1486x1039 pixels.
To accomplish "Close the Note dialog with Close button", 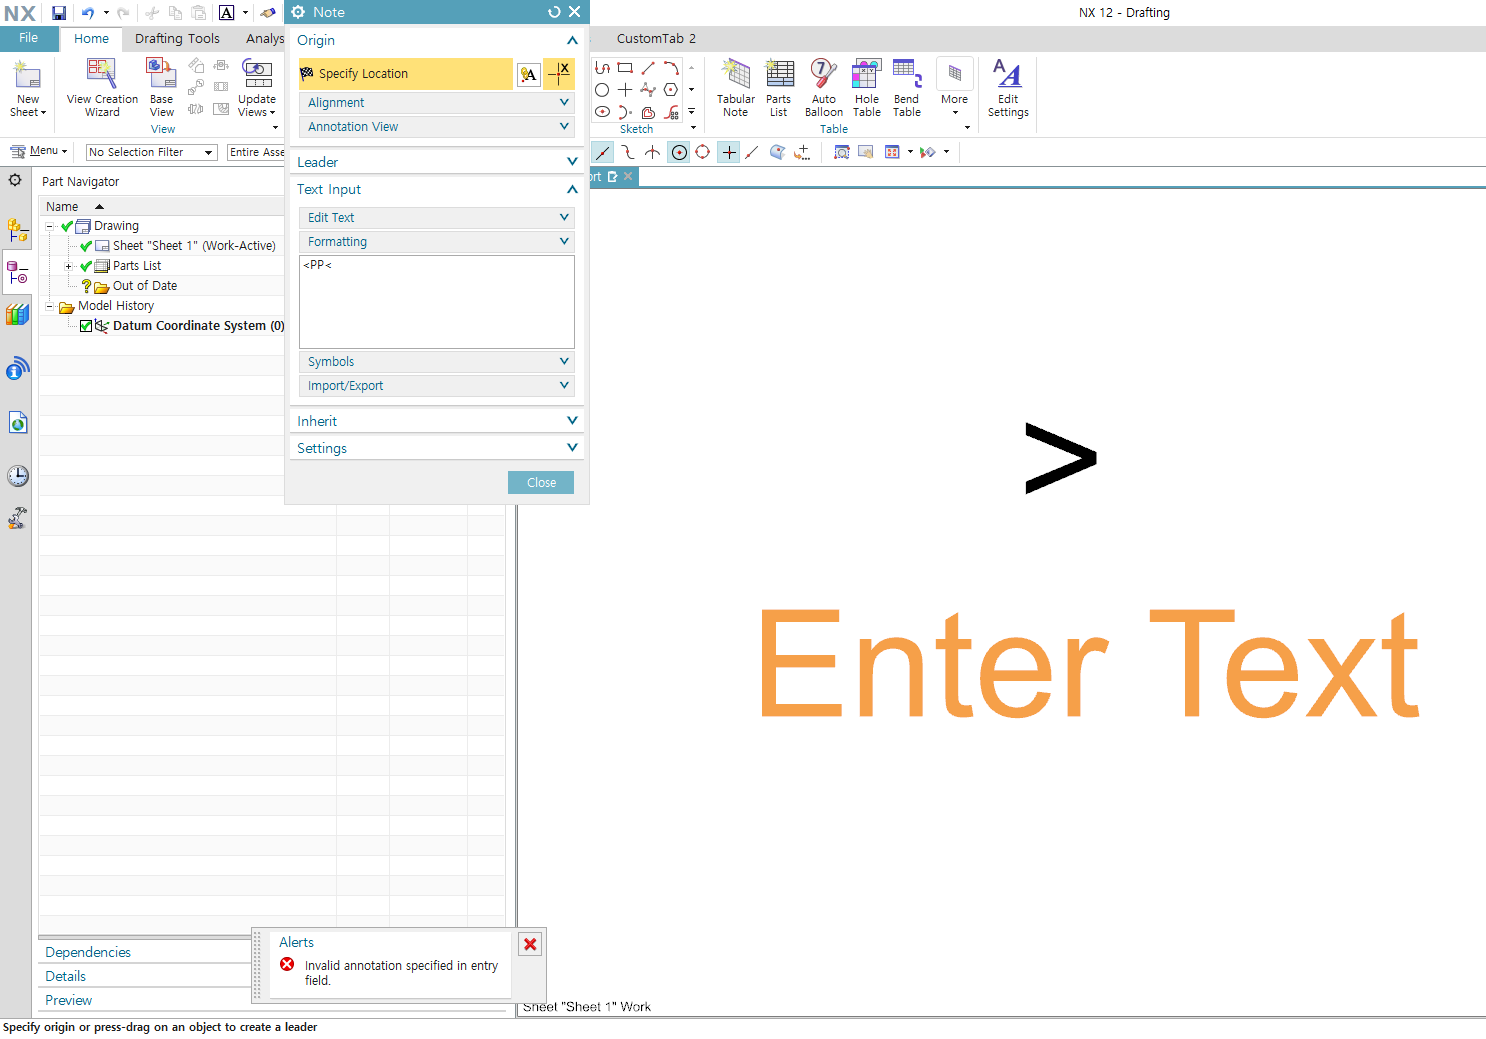I will (540, 482).
